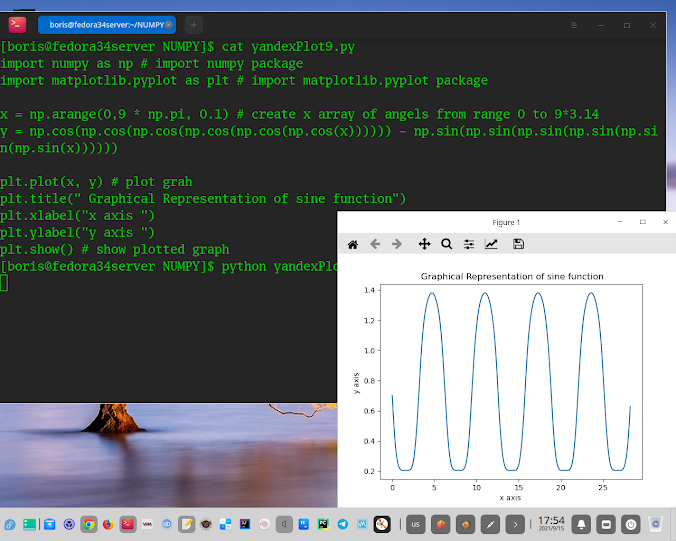Open the power button in tray
Image resolution: width=676 pixels, height=541 pixels.
[631, 525]
